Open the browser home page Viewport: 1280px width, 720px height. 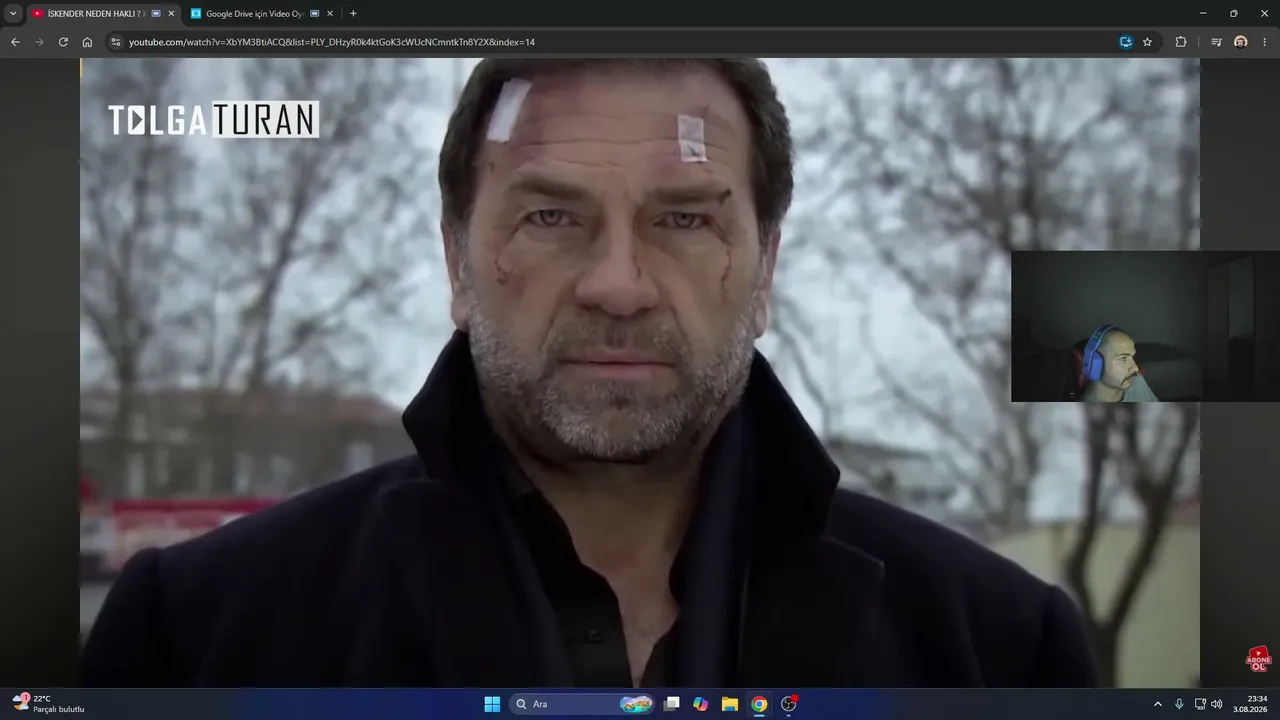(87, 42)
